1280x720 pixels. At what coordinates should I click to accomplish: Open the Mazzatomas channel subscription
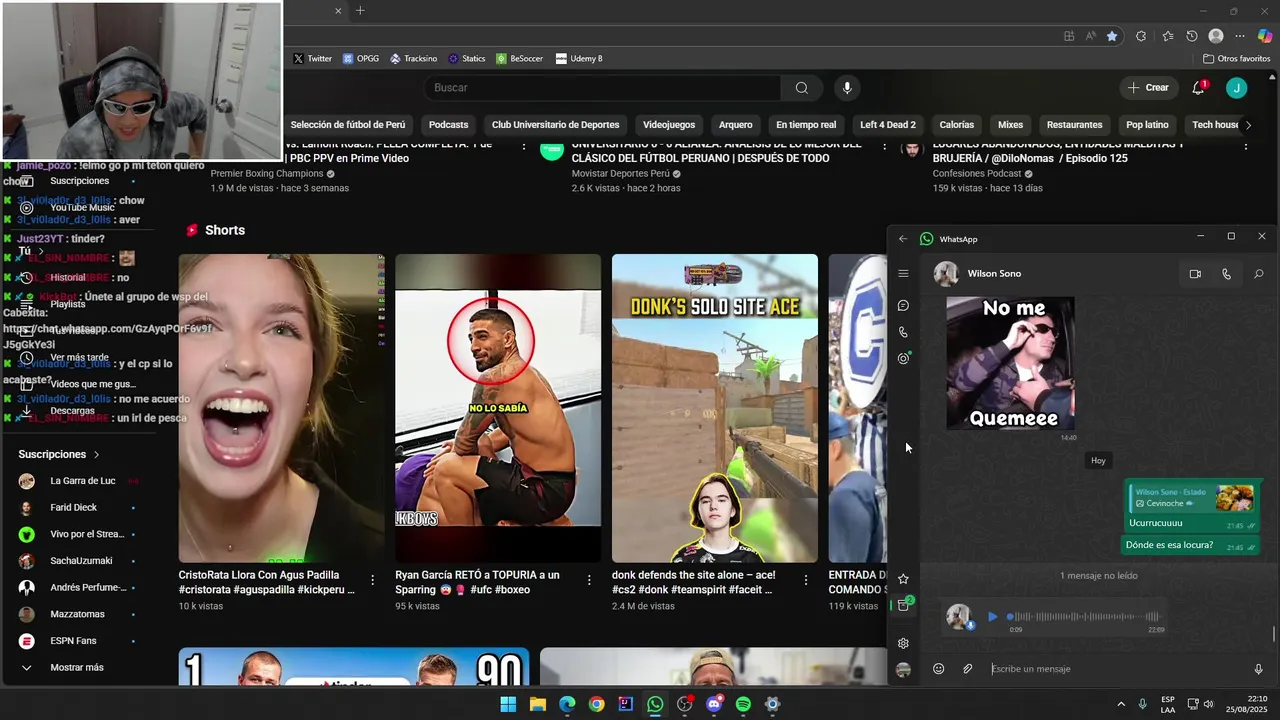[76, 614]
